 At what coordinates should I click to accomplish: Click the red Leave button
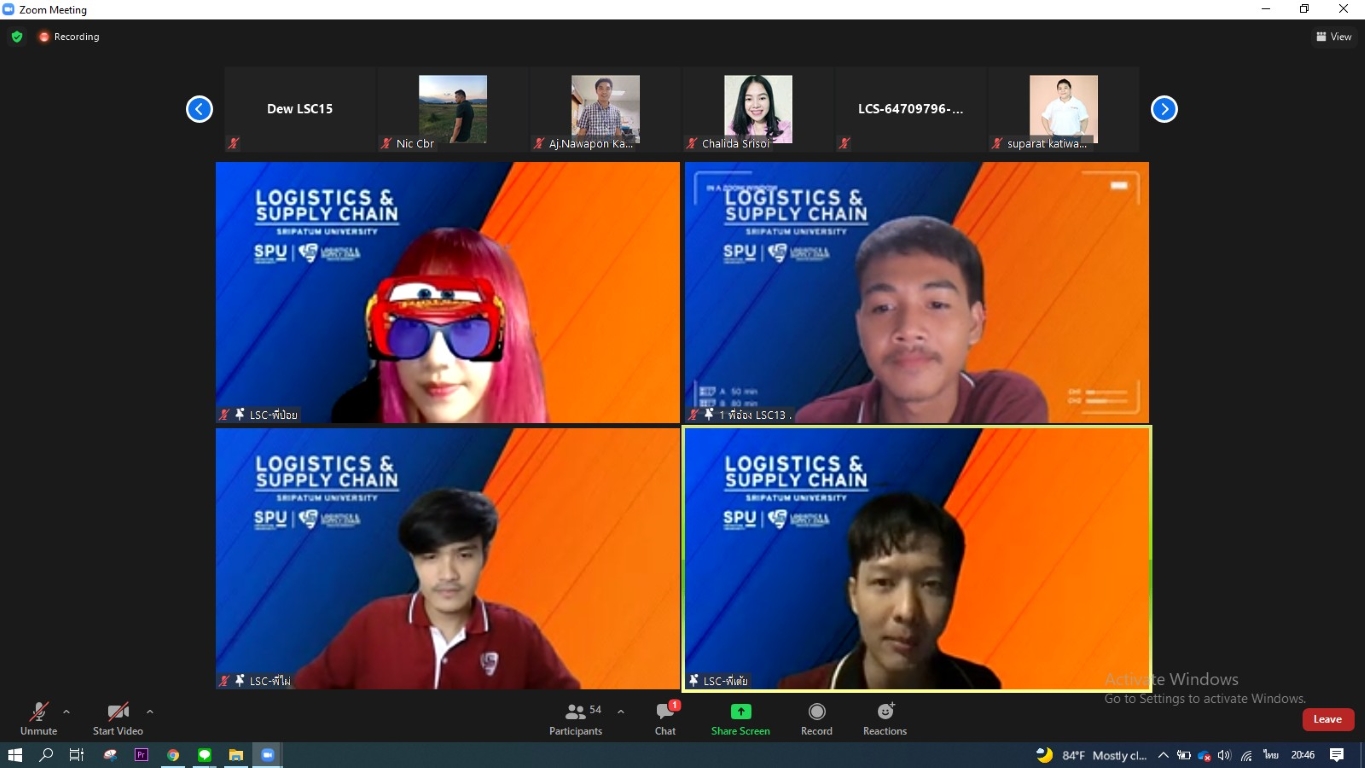1328,719
